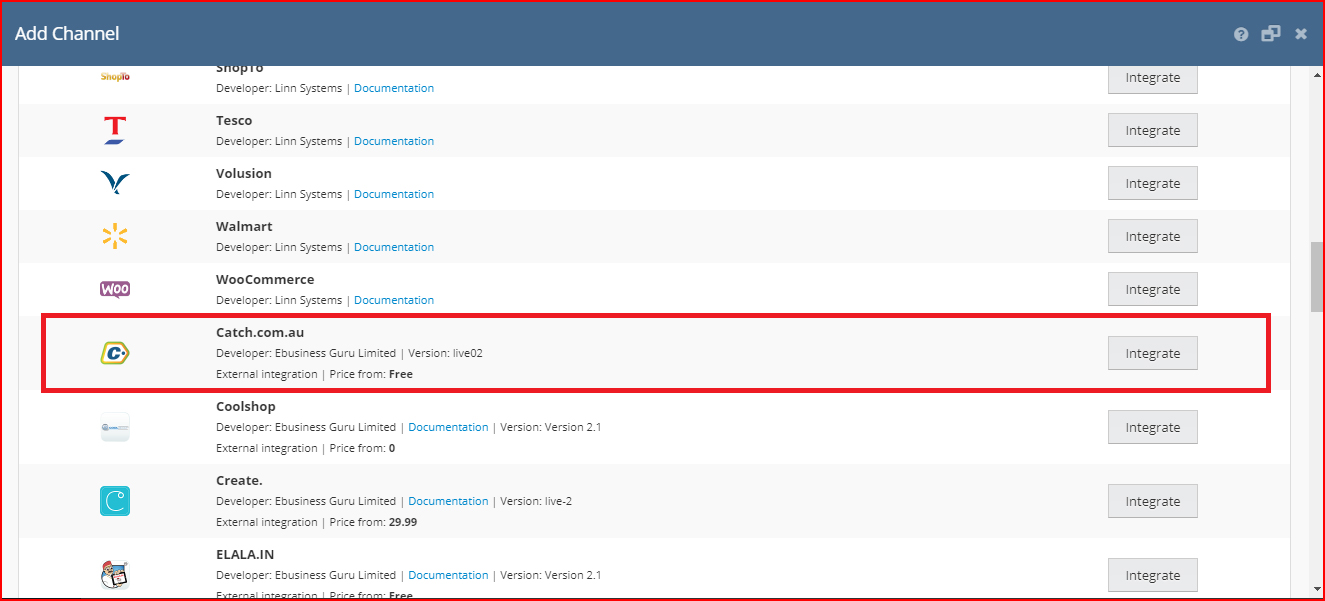This screenshot has height=601, width=1325.
Task: Integrate the Tesco channel
Action: pyautogui.click(x=1153, y=130)
